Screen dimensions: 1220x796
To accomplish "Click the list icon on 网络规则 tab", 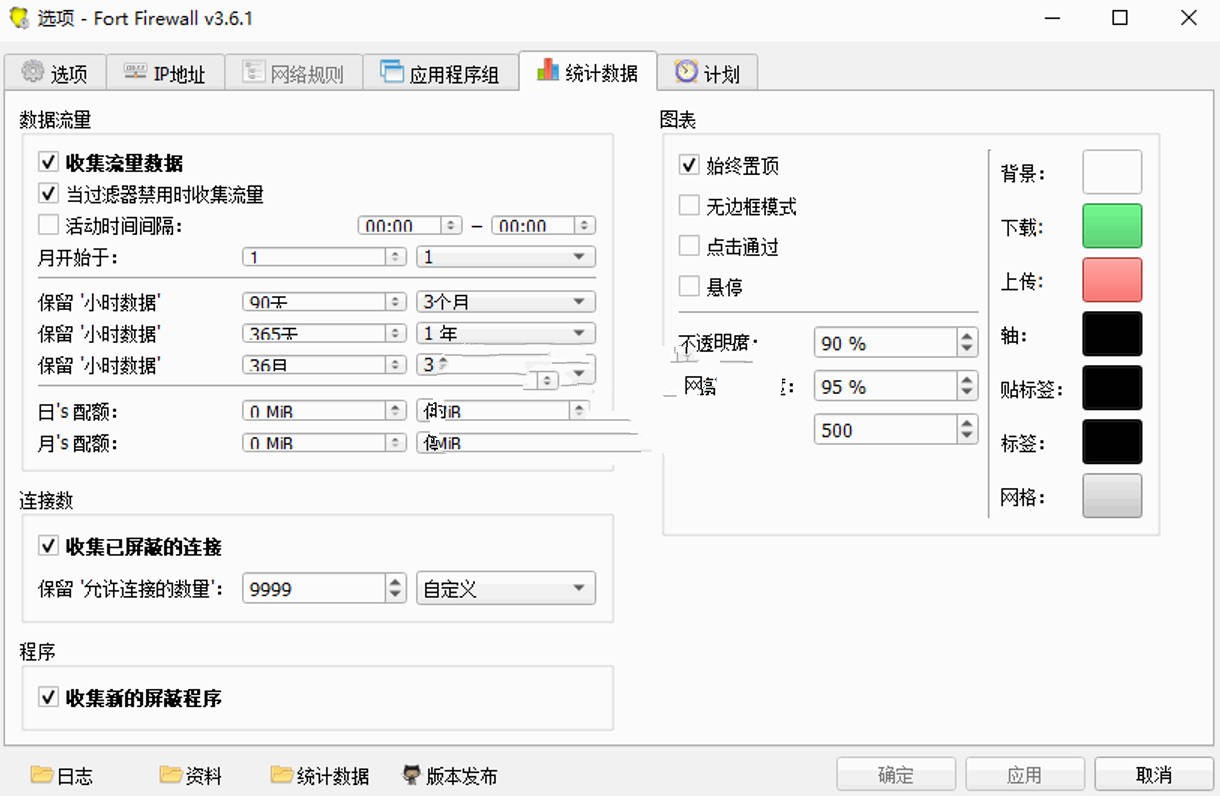I will coord(253,72).
